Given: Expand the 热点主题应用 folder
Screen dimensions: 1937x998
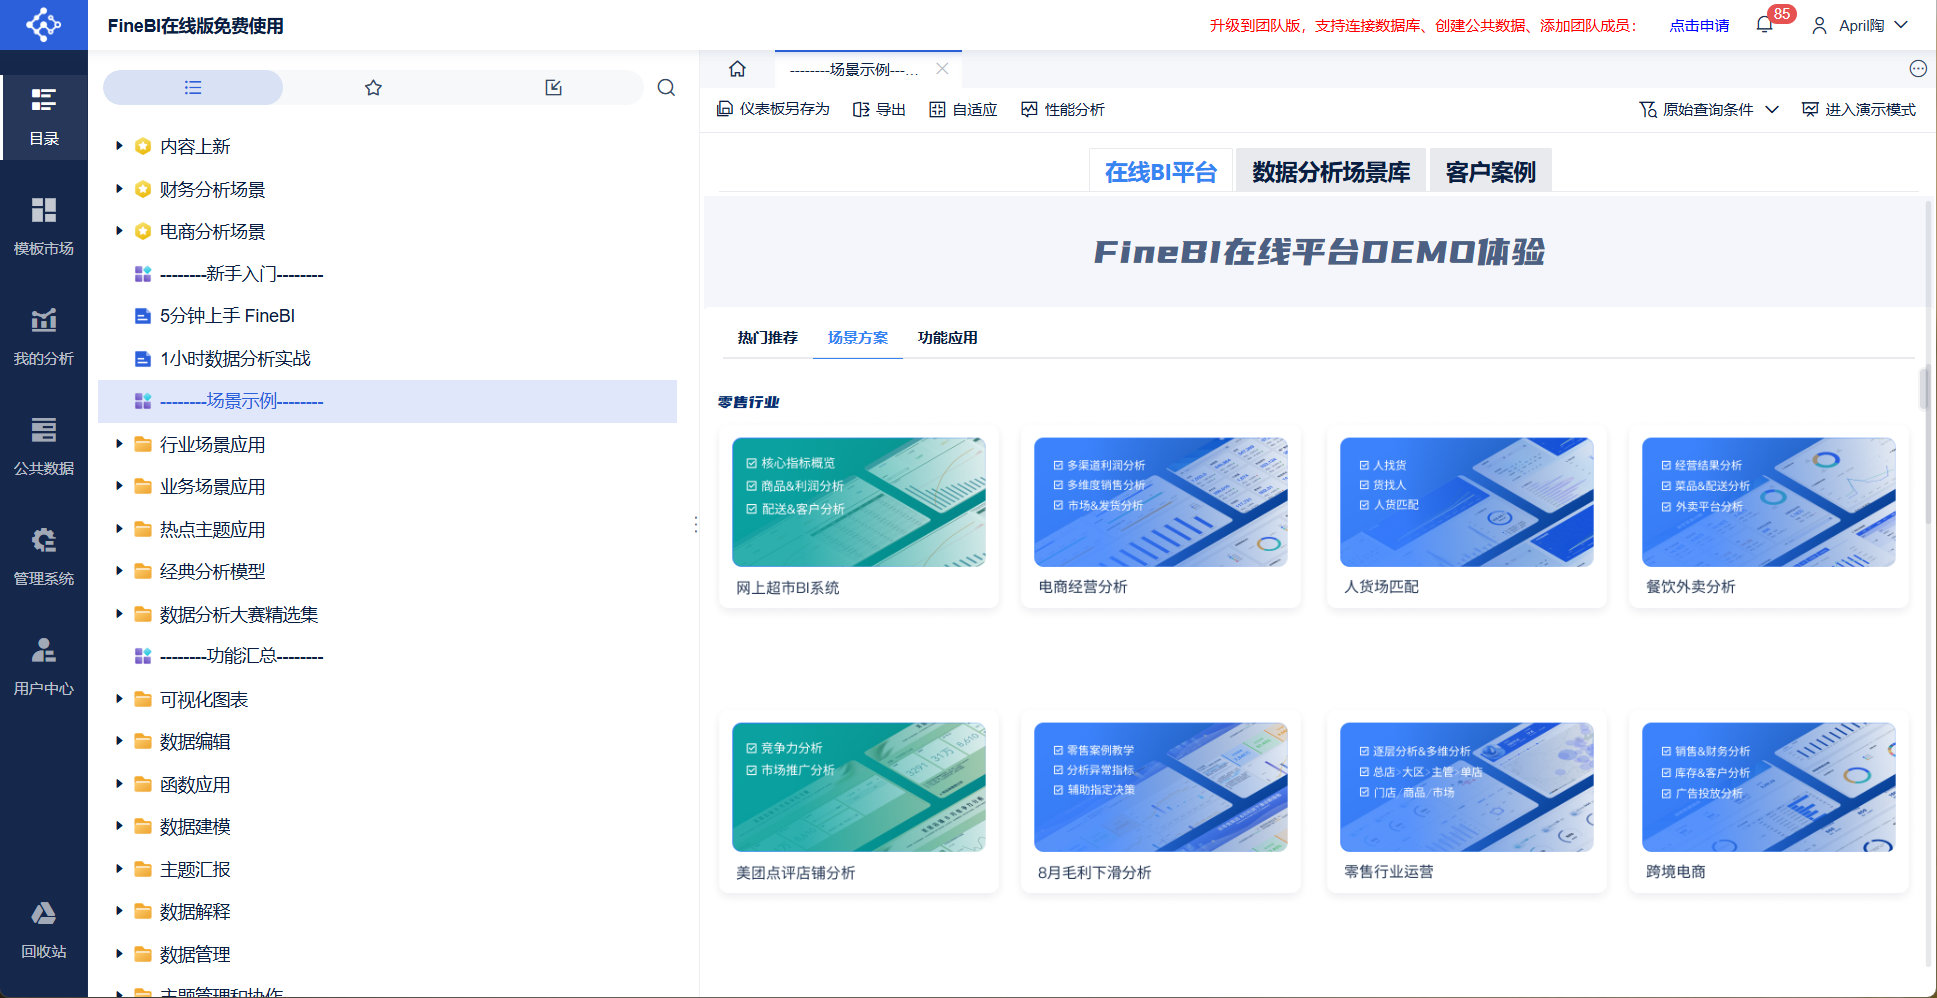Looking at the screenshot, I should pyautogui.click(x=119, y=529).
